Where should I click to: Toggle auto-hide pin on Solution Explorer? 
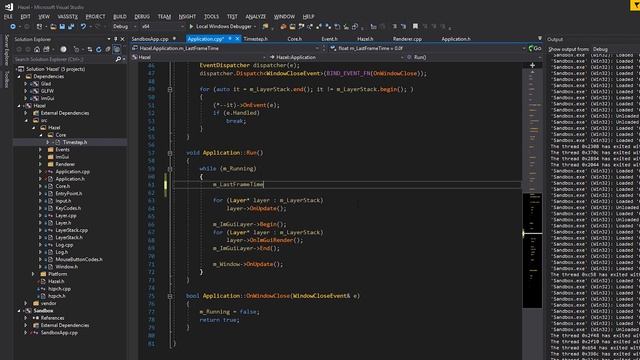[x=116, y=39]
